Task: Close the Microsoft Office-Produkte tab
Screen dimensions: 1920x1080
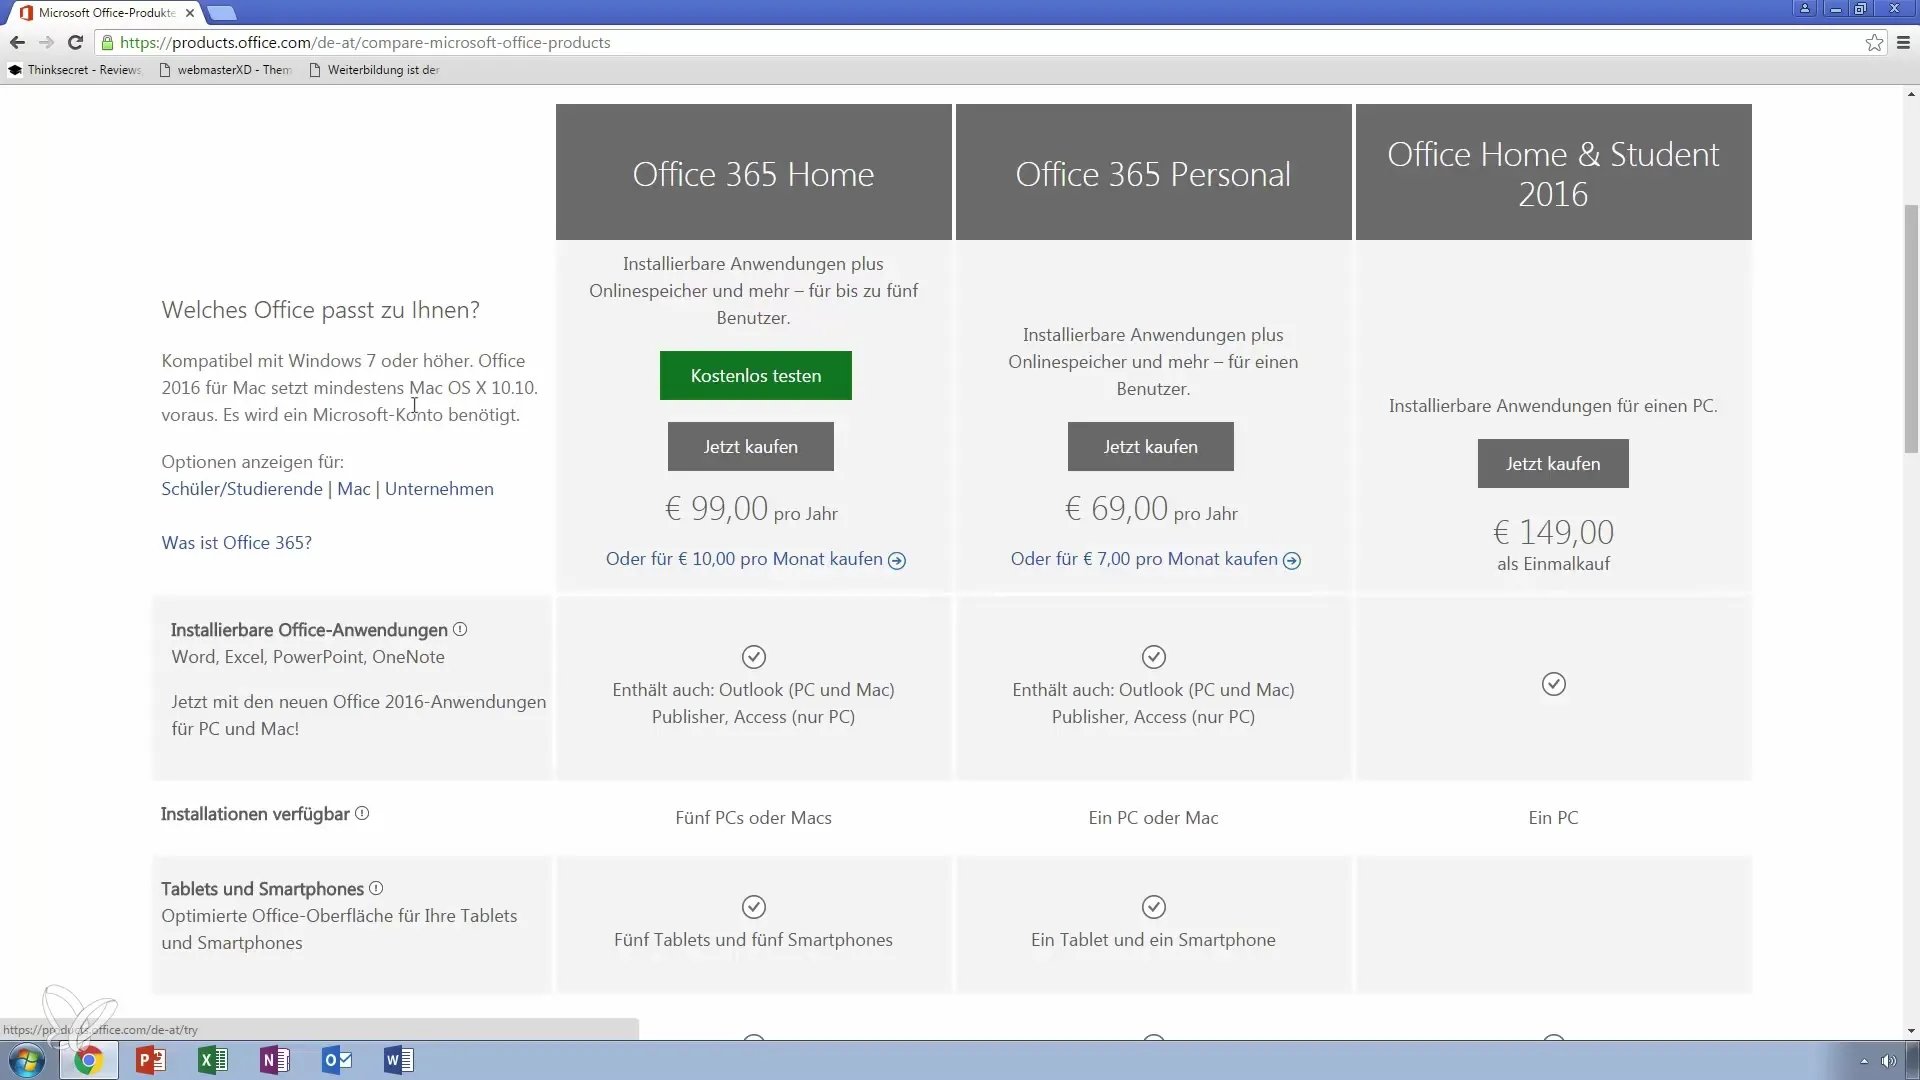Action: click(190, 13)
